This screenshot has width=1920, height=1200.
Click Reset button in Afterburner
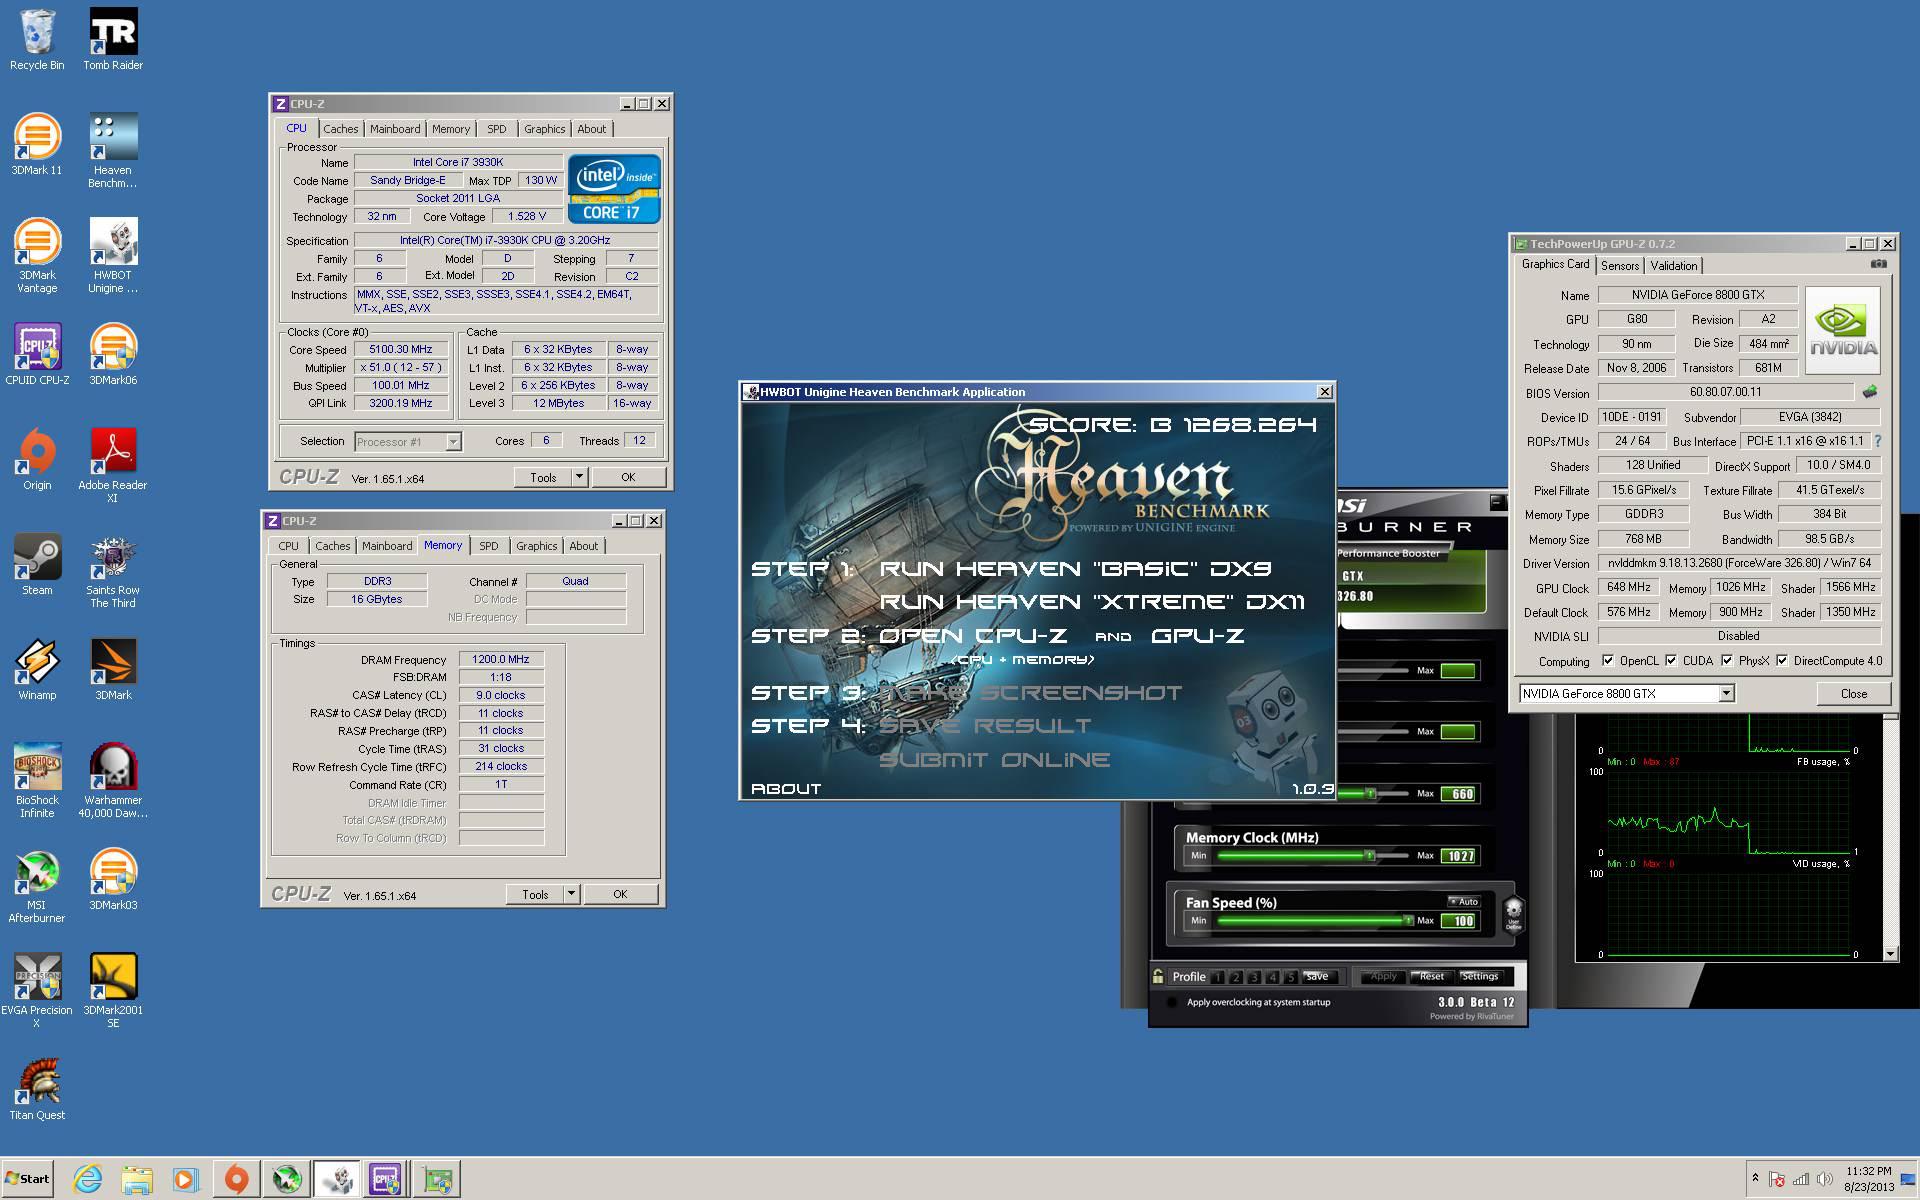[1432, 976]
